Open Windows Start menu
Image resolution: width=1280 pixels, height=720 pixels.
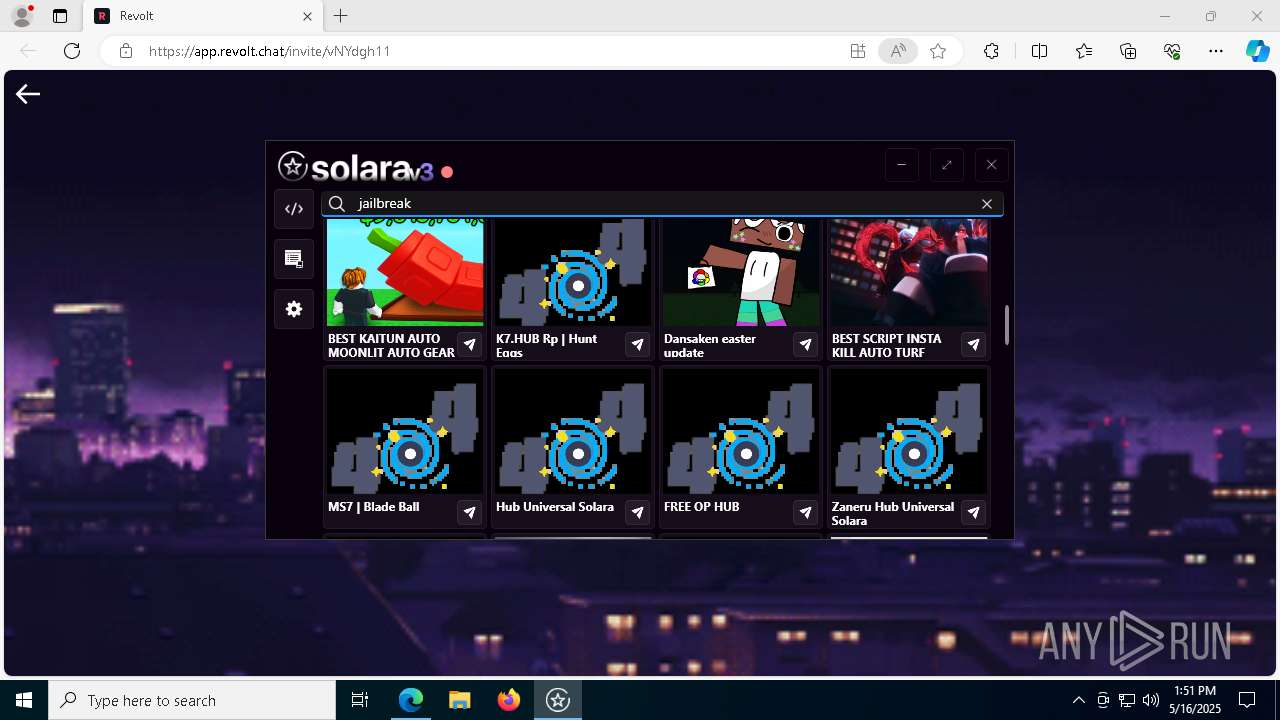(x=24, y=700)
